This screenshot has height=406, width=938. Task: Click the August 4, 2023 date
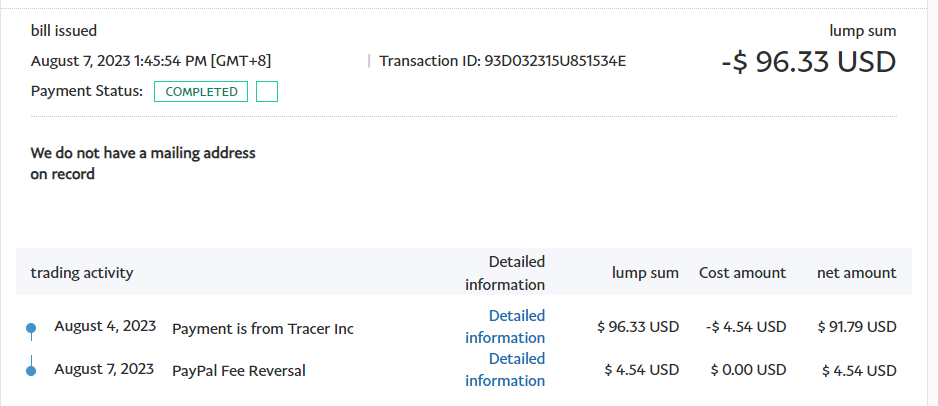pos(105,326)
